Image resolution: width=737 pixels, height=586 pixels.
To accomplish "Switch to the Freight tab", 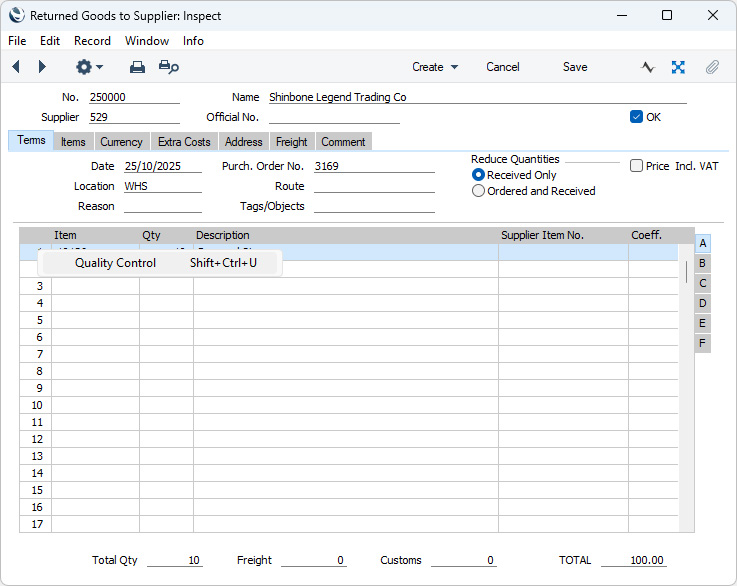I will pyautogui.click(x=291, y=142).
